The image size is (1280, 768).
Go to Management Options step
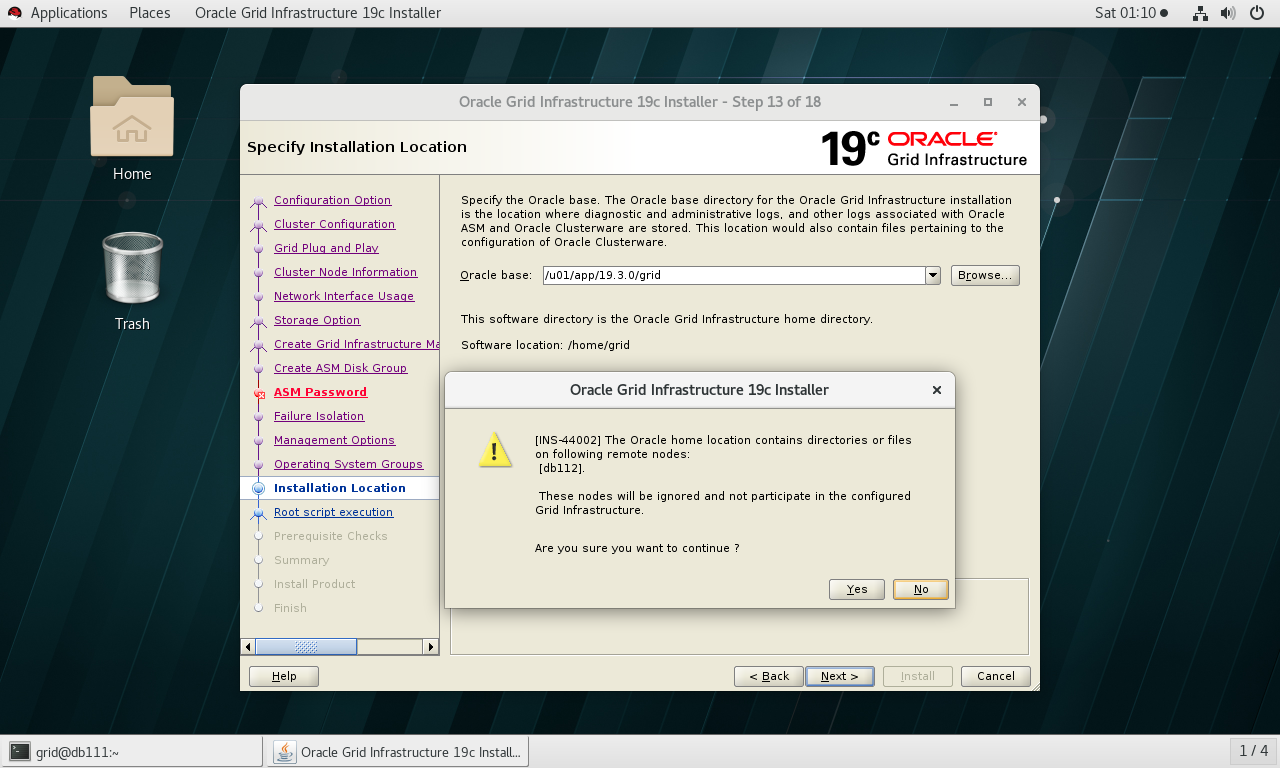click(x=335, y=440)
